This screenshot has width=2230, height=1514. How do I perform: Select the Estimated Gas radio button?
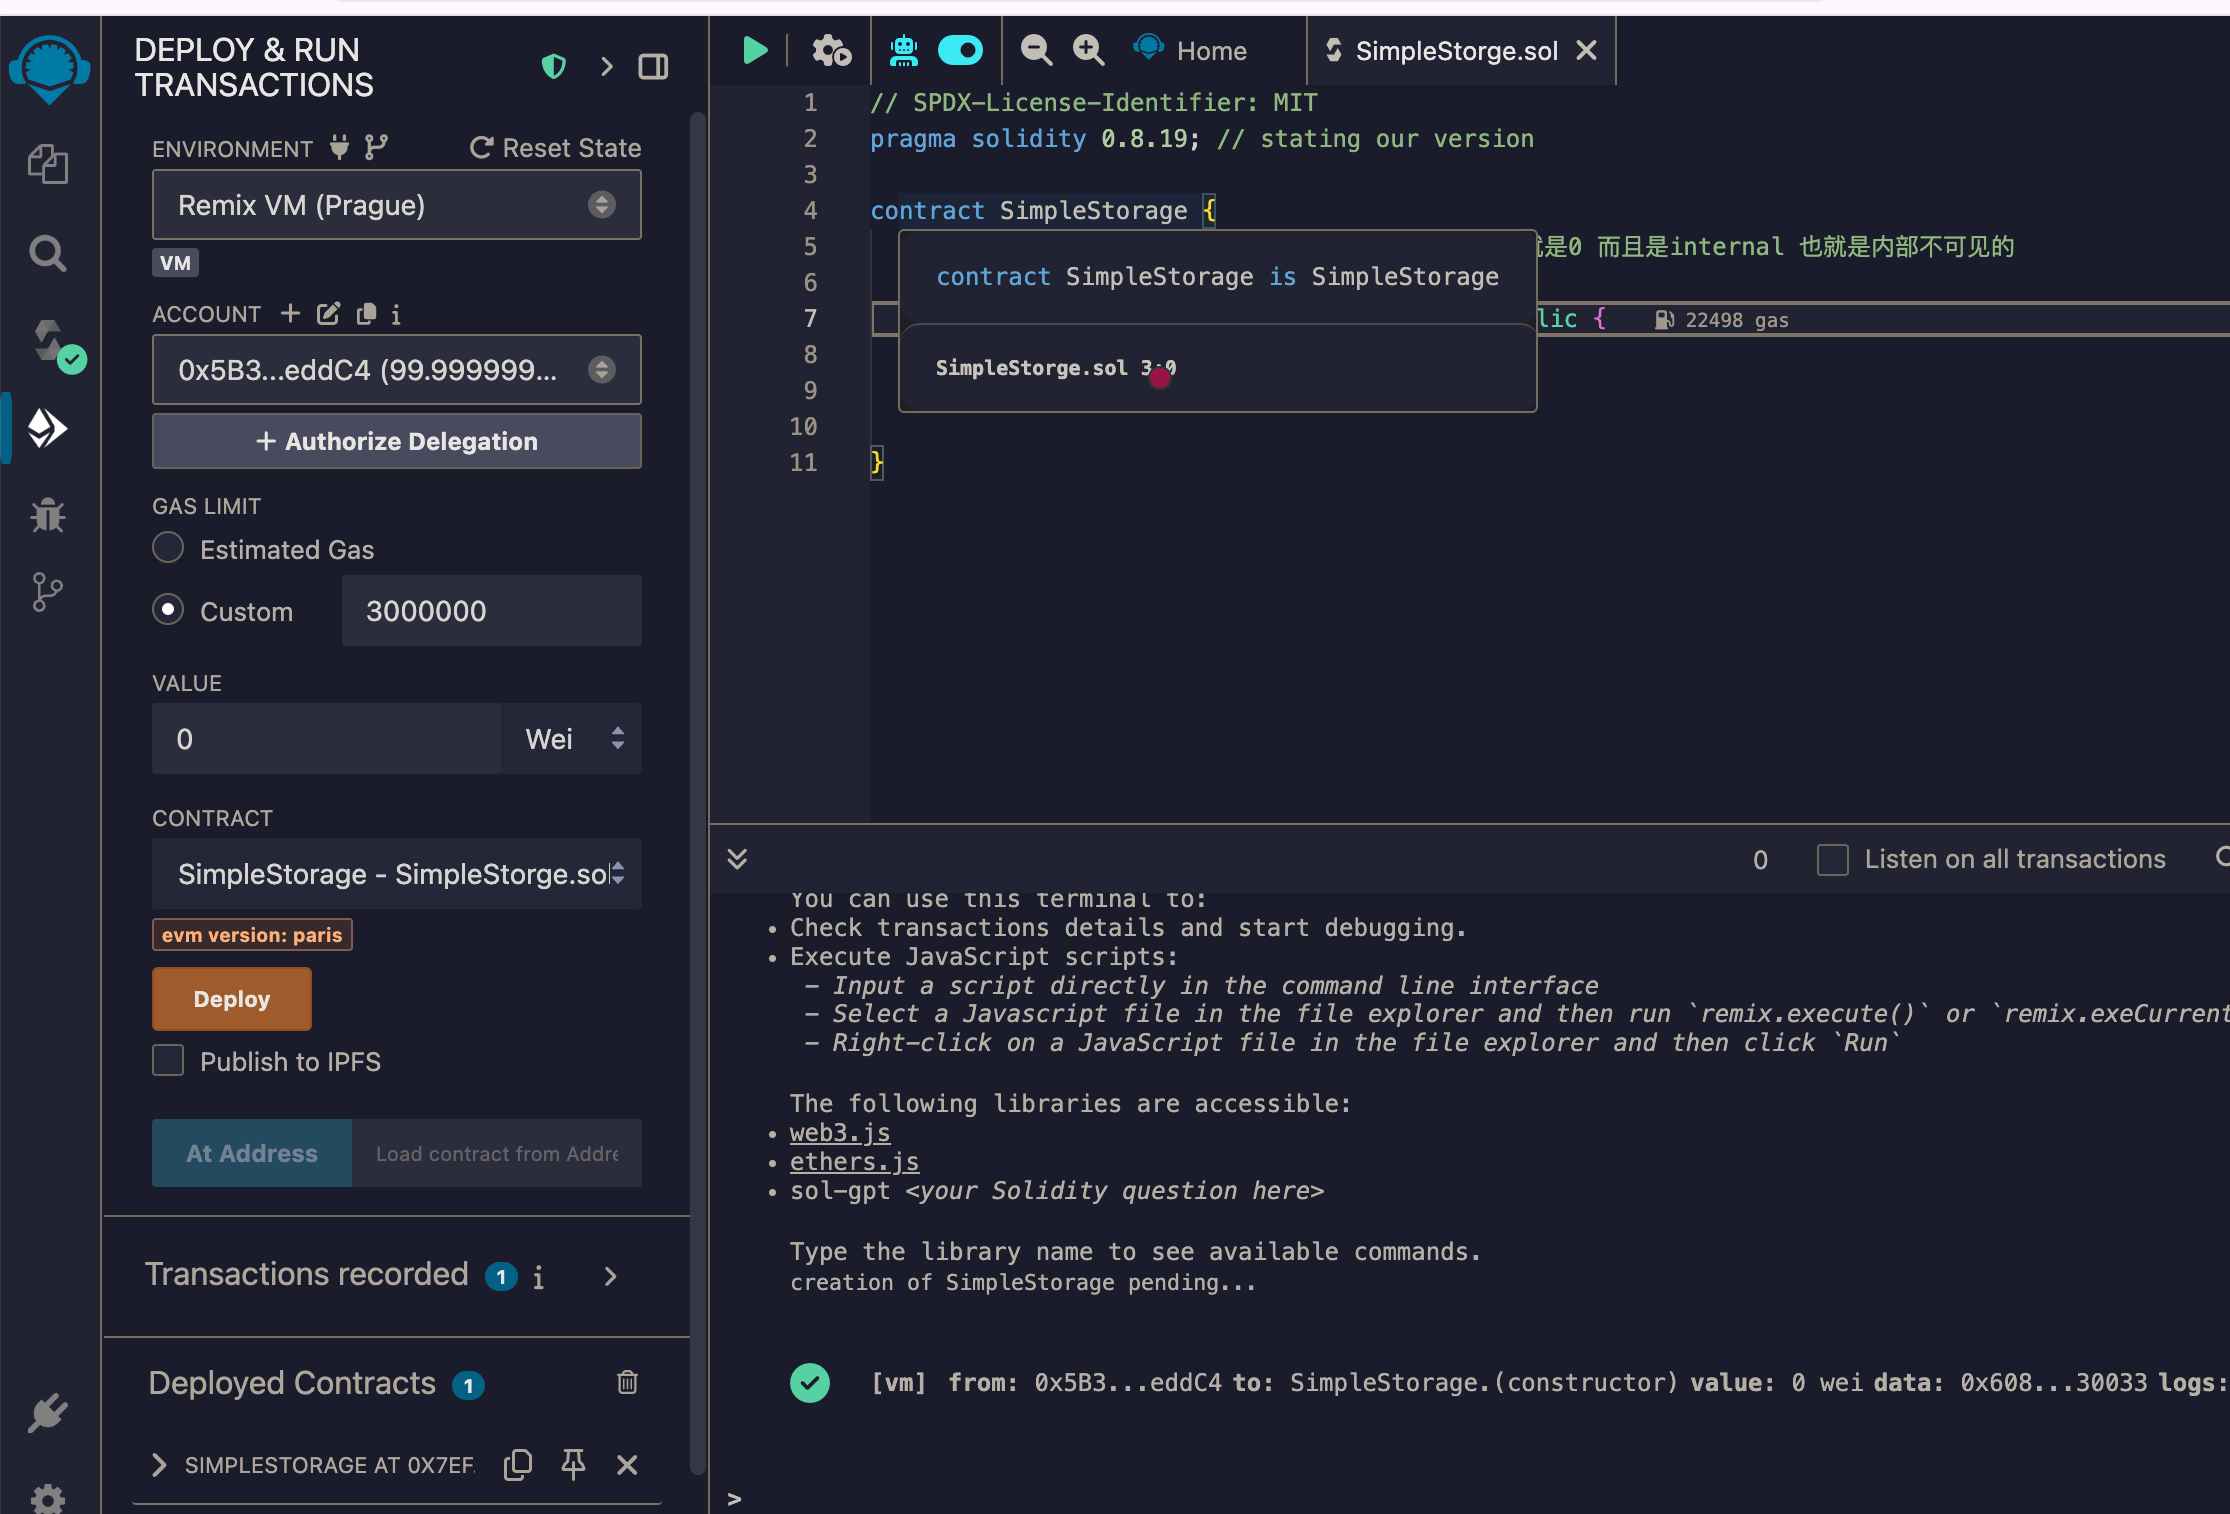click(x=168, y=548)
